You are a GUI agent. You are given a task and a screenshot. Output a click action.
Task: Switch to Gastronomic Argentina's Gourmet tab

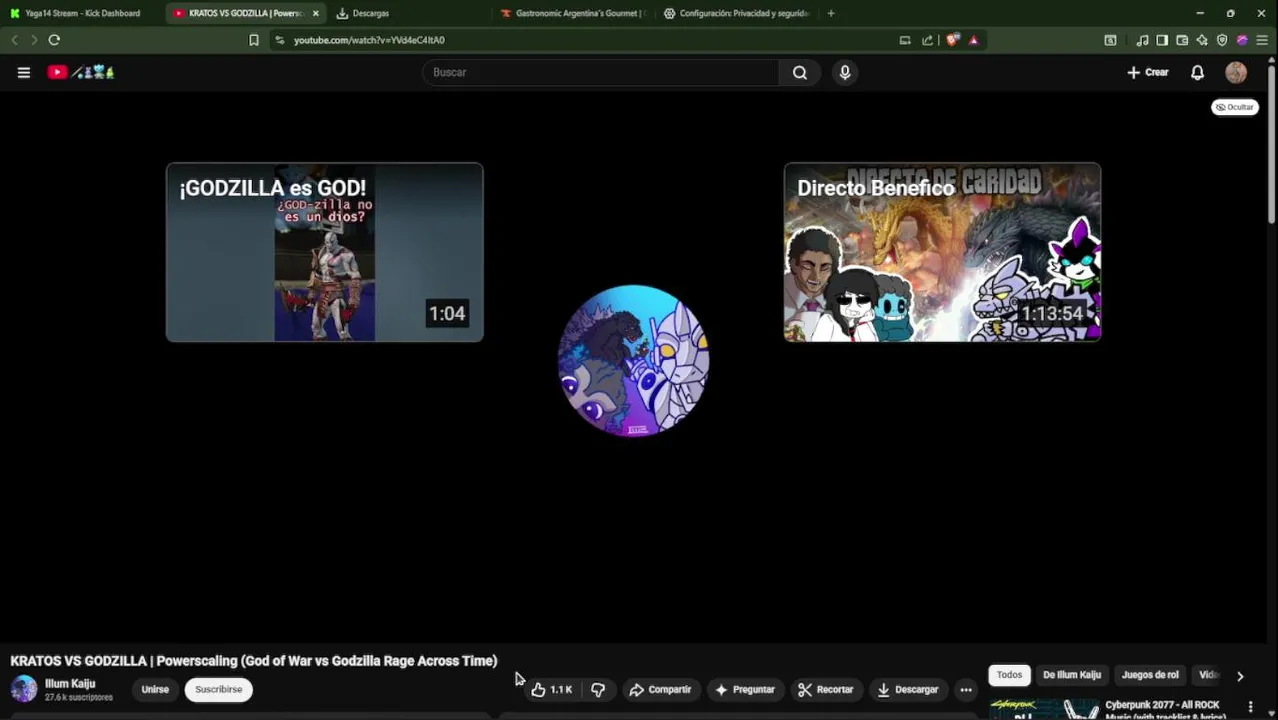pyautogui.click(x=573, y=13)
